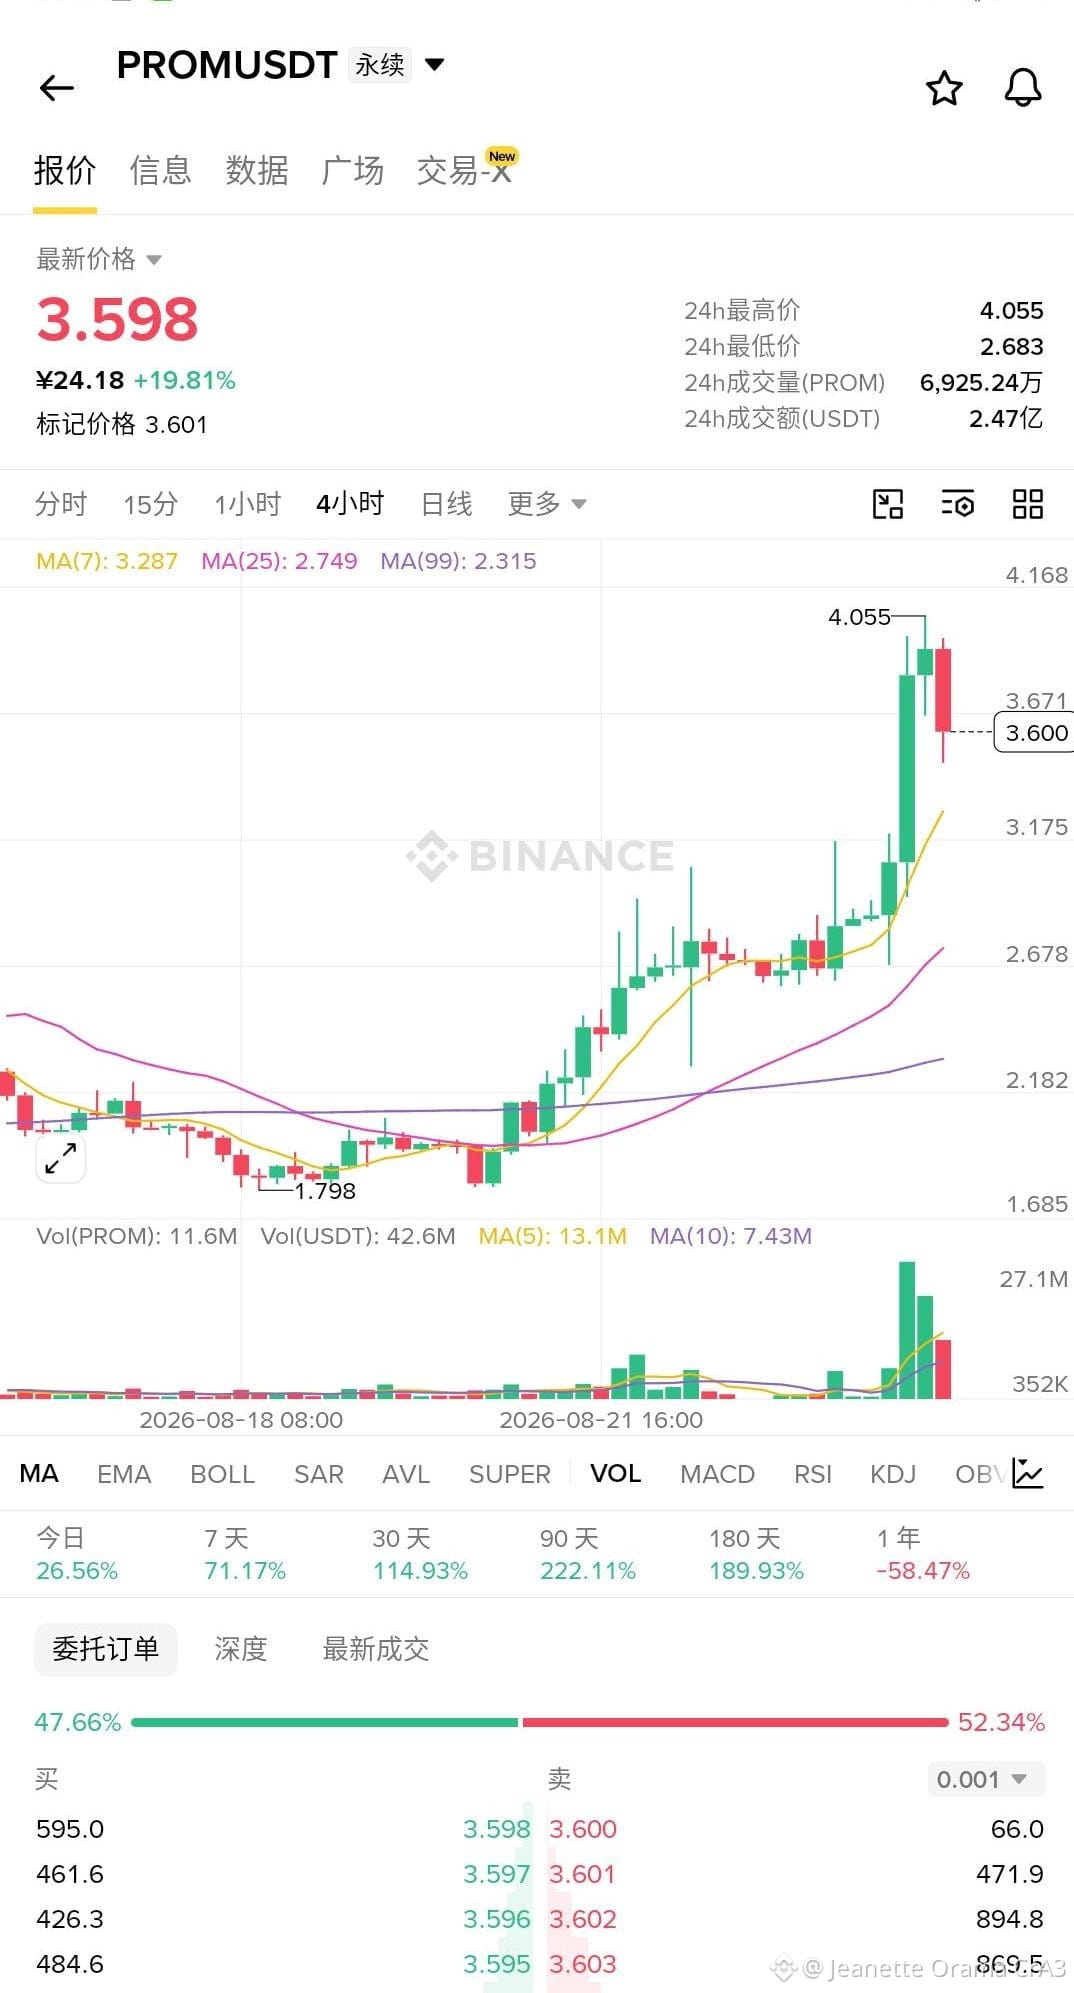This screenshot has height=1993, width=1074.
Task: Select the 4小时 timeframe
Action: click(x=350, y=504)
